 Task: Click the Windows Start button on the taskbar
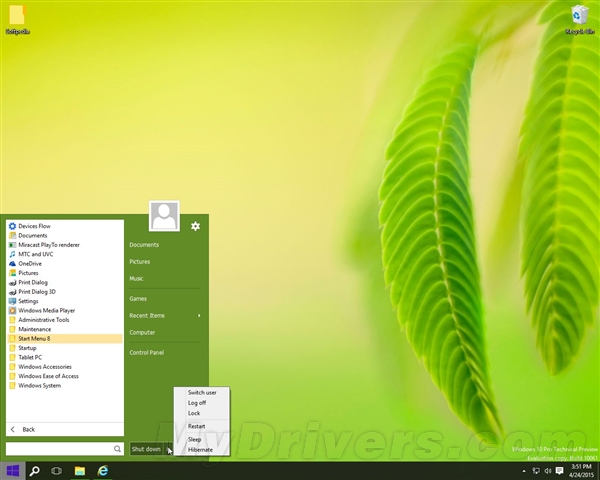pyautogui.click(x=13, y=471)
